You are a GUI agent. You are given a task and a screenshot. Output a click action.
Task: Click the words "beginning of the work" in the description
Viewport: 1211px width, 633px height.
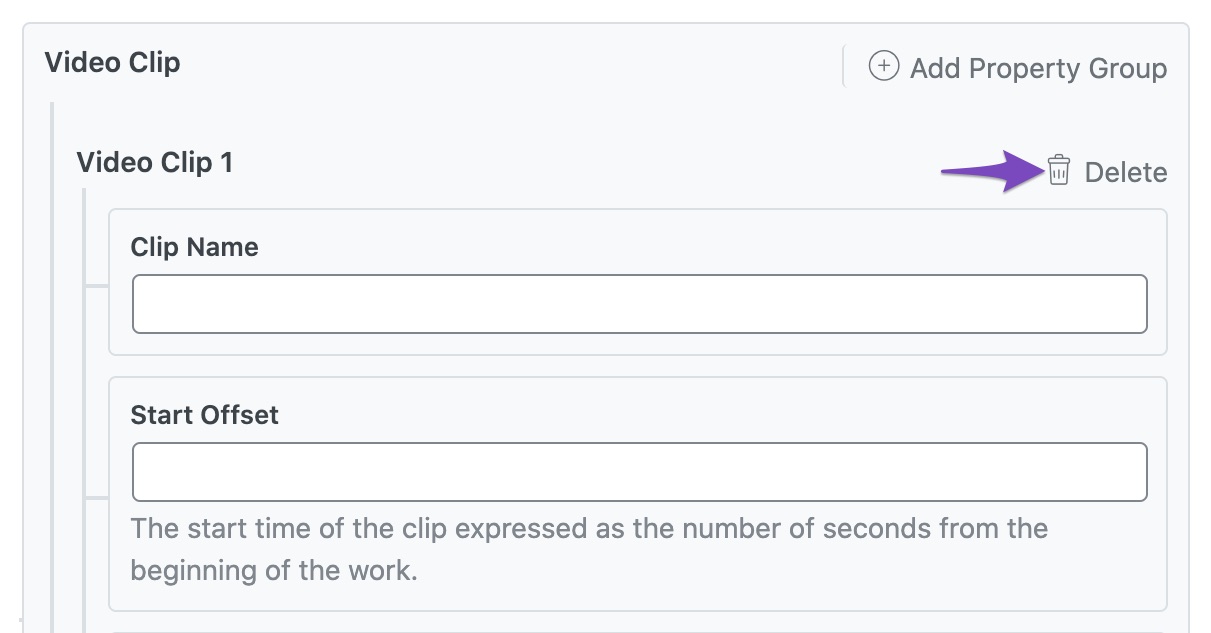[x=274, y=571]
